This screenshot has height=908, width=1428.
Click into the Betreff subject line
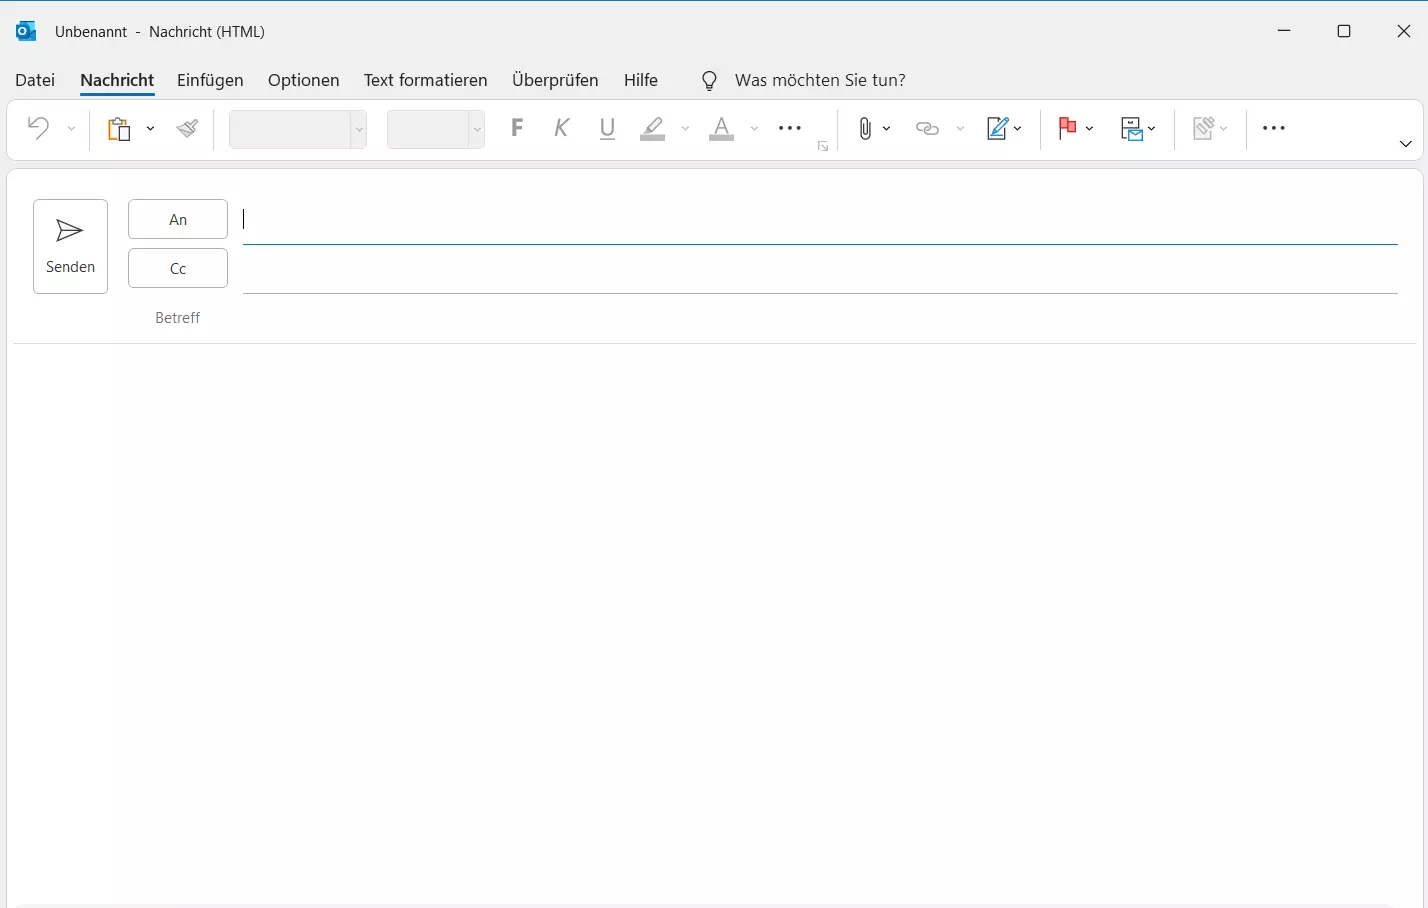(x=820, y=318)
